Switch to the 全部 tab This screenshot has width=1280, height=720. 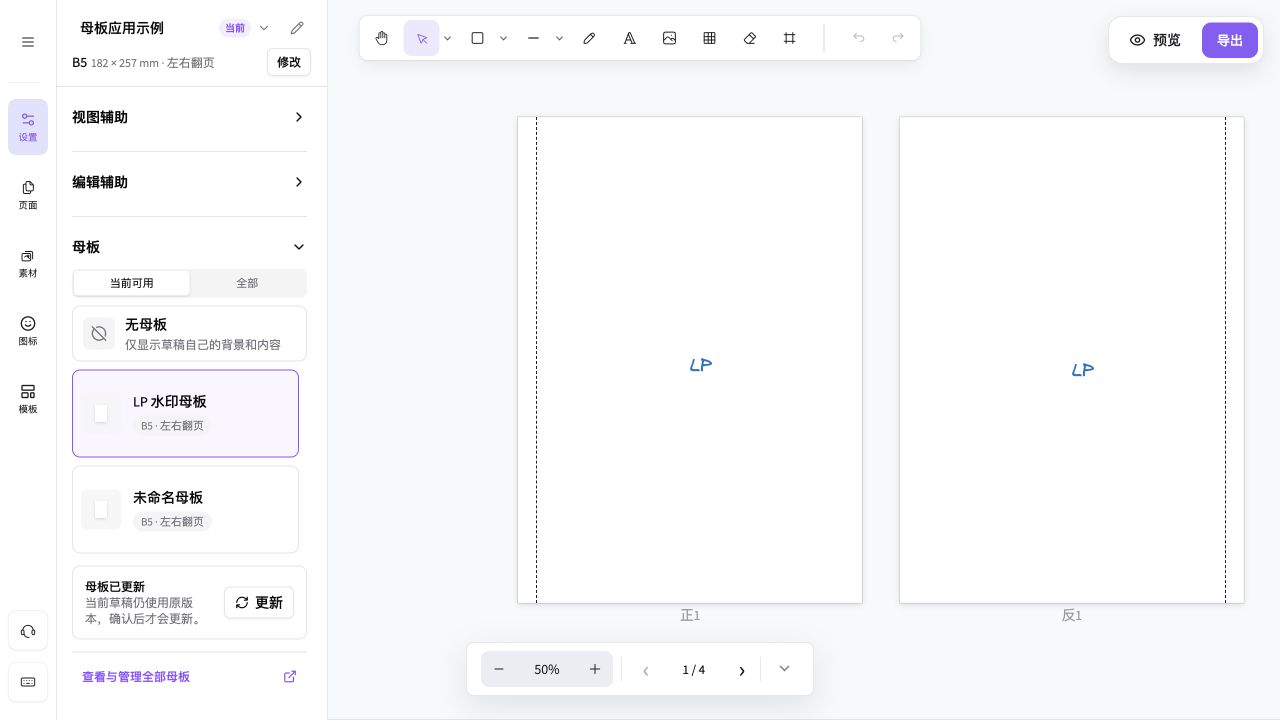coord(247,283)
